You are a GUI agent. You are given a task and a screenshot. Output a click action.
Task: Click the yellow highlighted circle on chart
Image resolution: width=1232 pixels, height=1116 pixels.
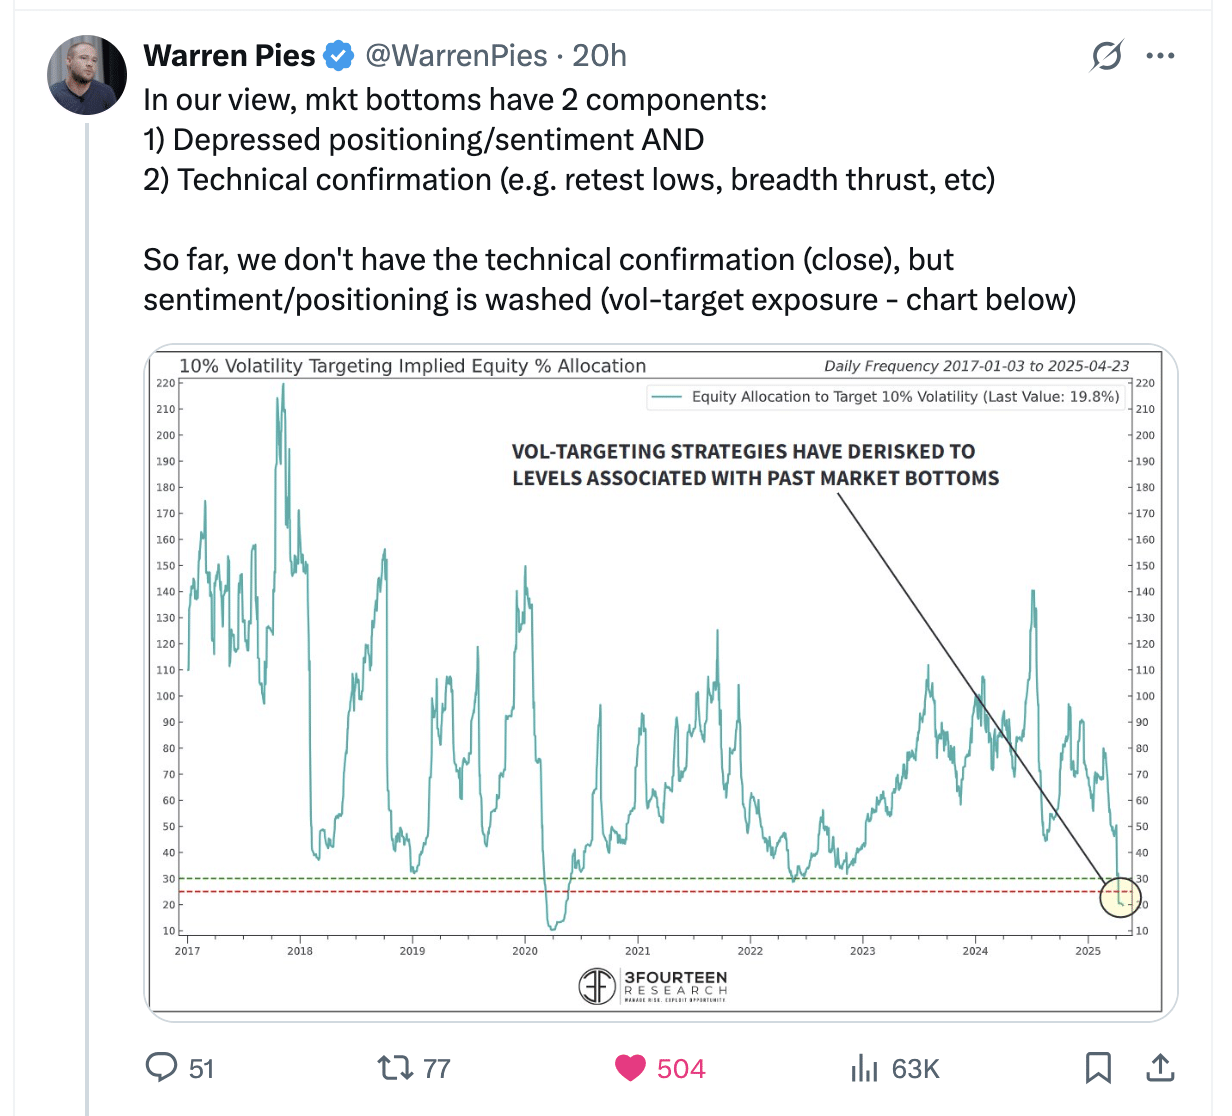point(1119,897)
